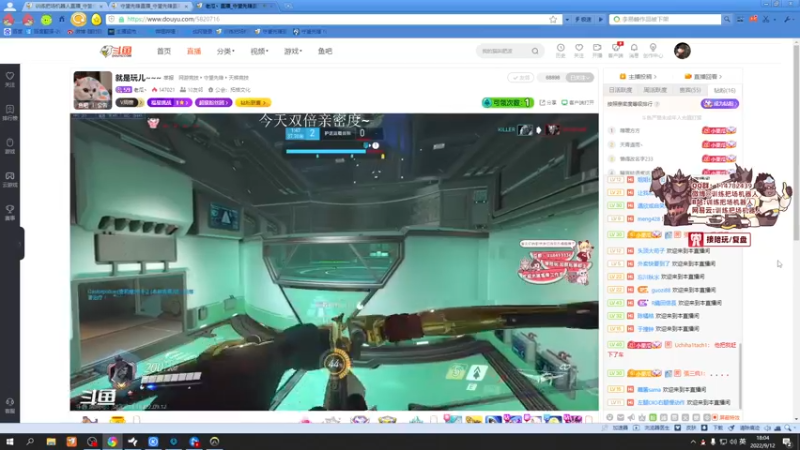Click the dark V badge under streamer name
The height and width of the screenshot is (450, 800).
(x=130, y=103)
